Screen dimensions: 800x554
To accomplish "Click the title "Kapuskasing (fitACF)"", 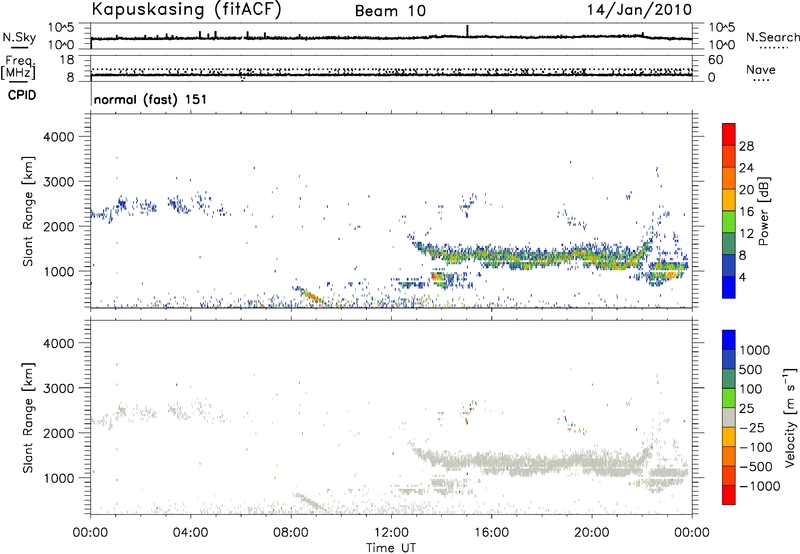I will 186,10.
